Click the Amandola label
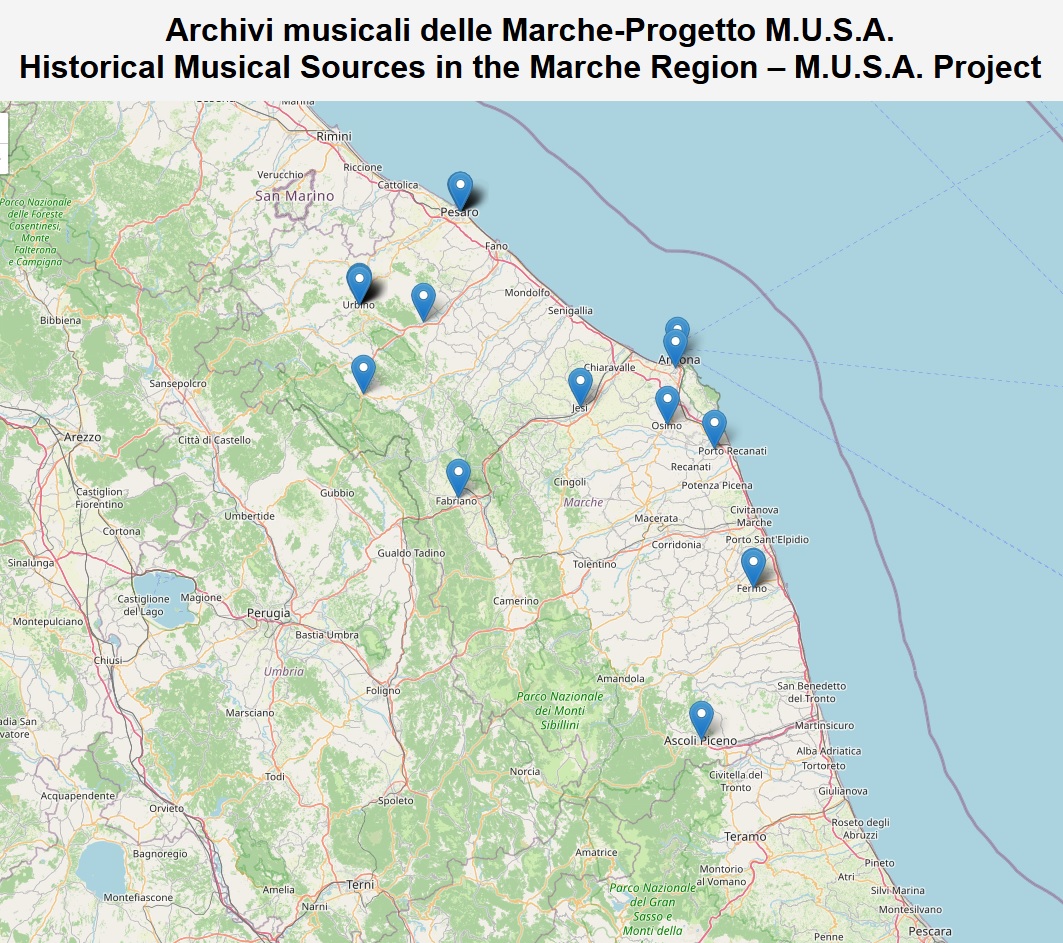The width and height of the screenshot is (1063, 943). pos(620,679)
